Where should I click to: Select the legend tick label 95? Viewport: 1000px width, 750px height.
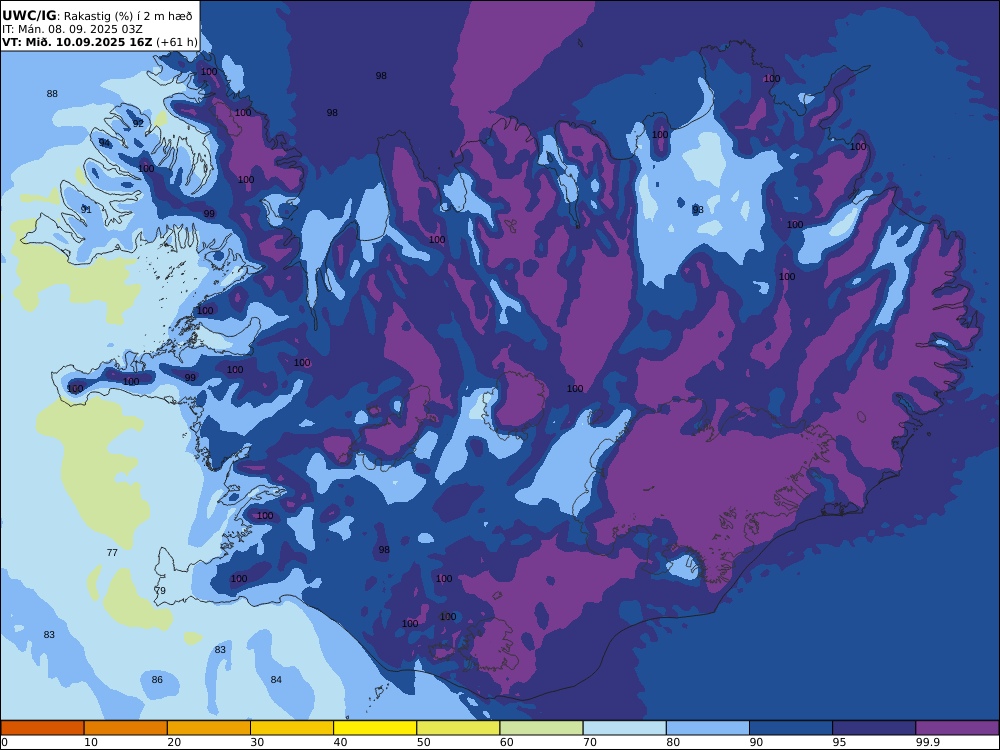(x=839, y=742)
